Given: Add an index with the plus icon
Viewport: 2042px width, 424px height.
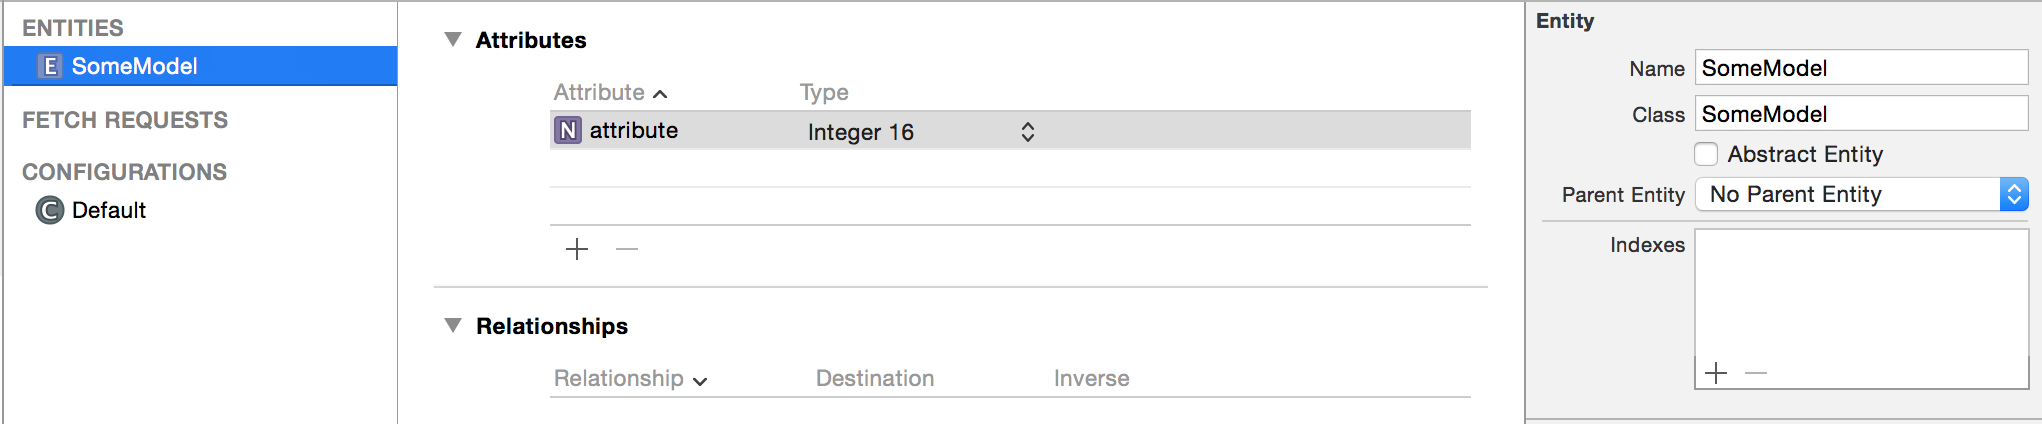Looking at the screenshot, I should [x=1716, y=373].
